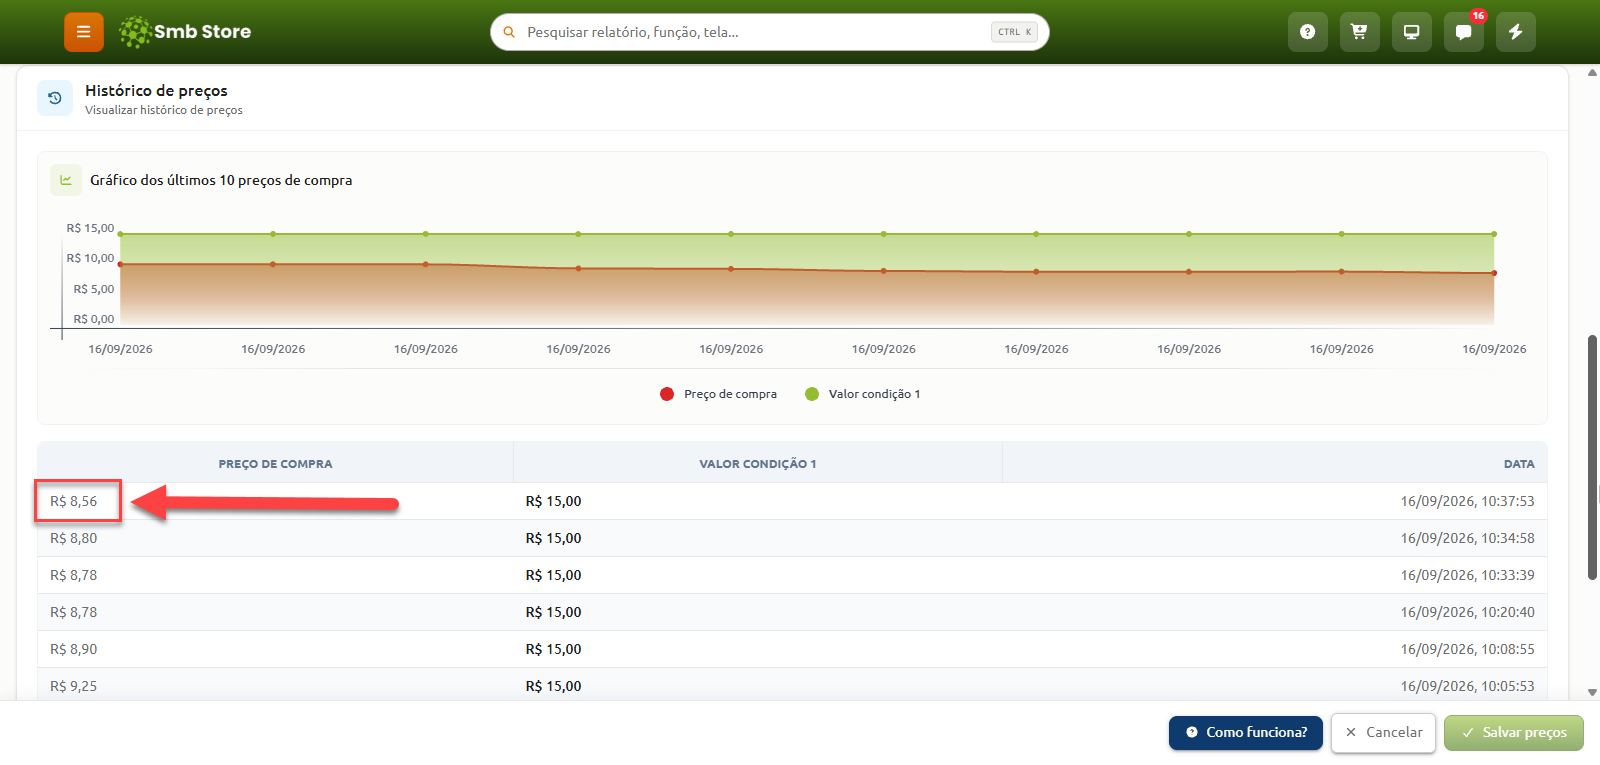1600x765 pixels.
Task: Click the price history clock icon
Action: (55, 98)
